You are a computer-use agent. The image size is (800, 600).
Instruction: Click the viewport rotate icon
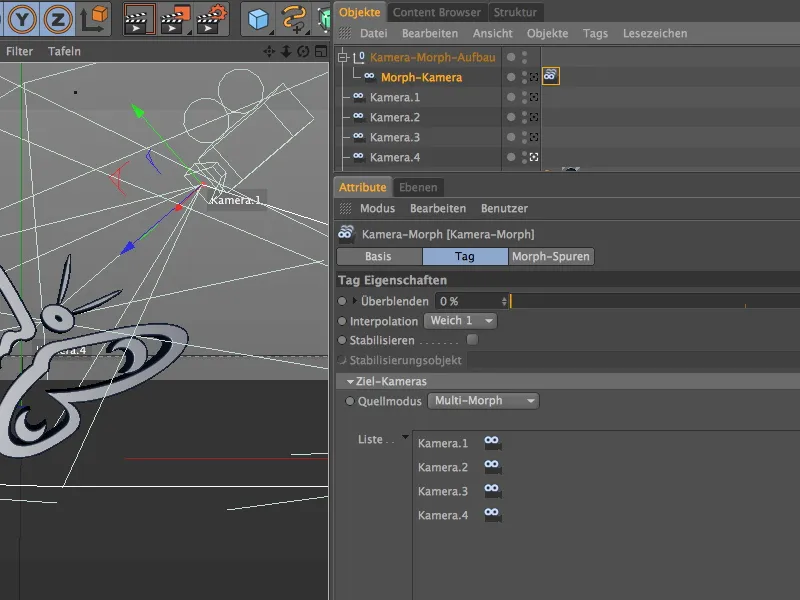(304, 52)
